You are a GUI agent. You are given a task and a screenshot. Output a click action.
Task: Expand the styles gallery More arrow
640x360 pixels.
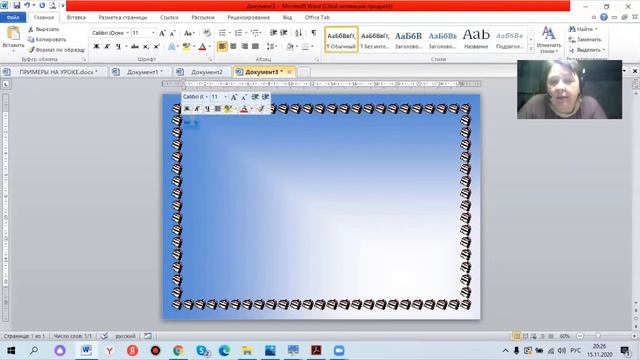[x=531, y=49]
